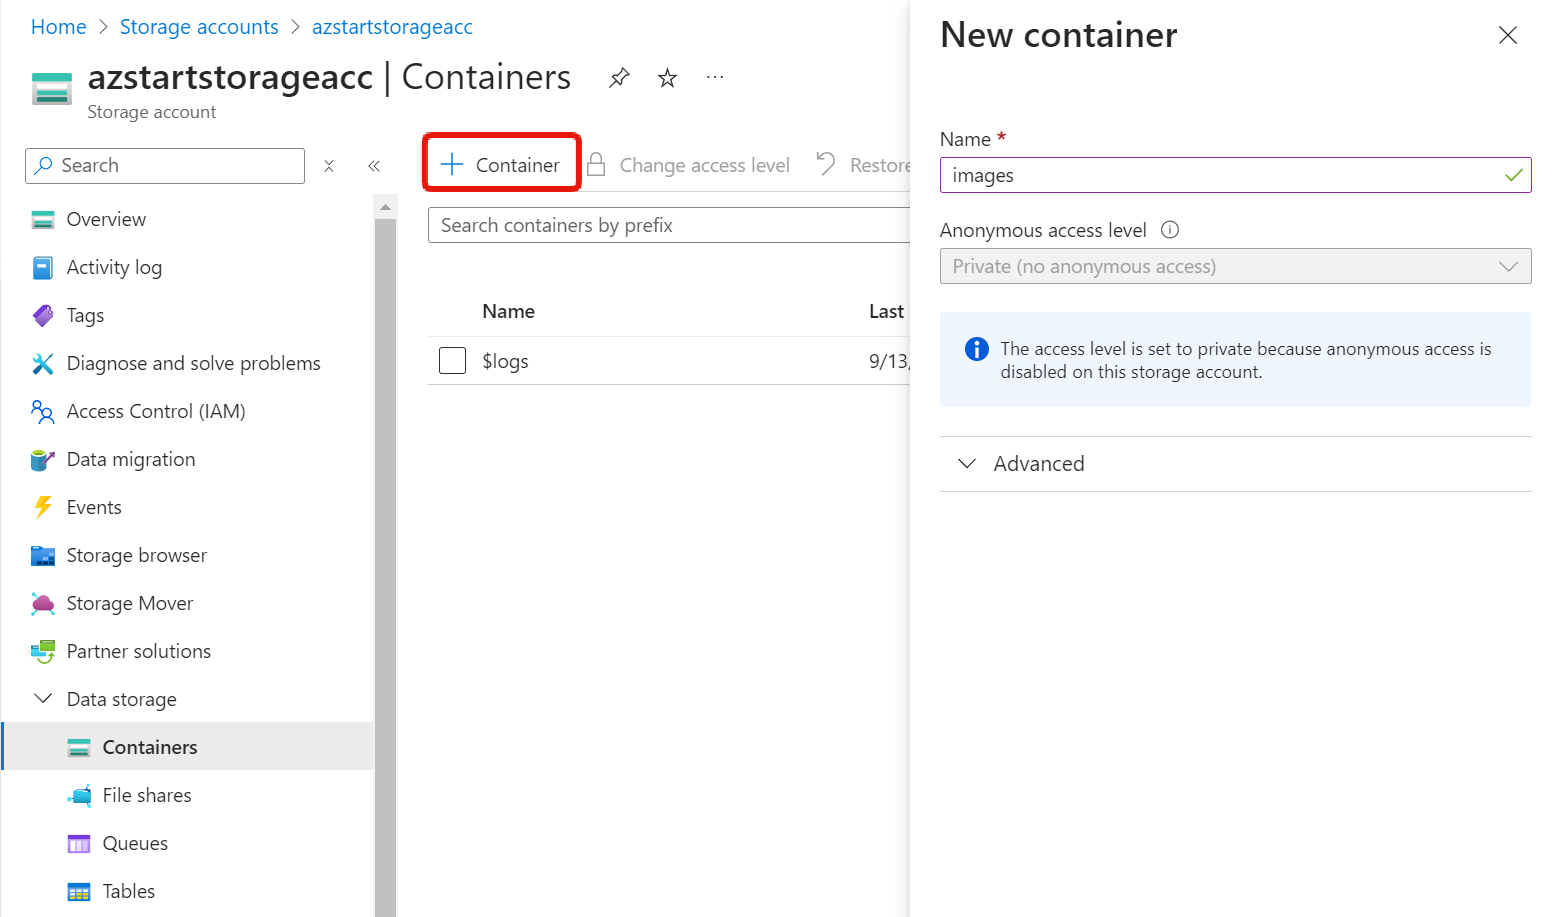This screenshot has width=1559, height=917.
Task: Click Change access level button
Action: pyautogui.click(x=689, y=165)
